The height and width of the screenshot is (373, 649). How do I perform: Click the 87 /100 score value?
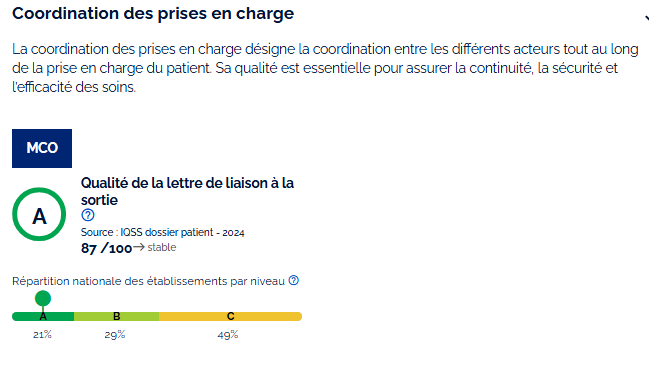[x=106, y=248]
